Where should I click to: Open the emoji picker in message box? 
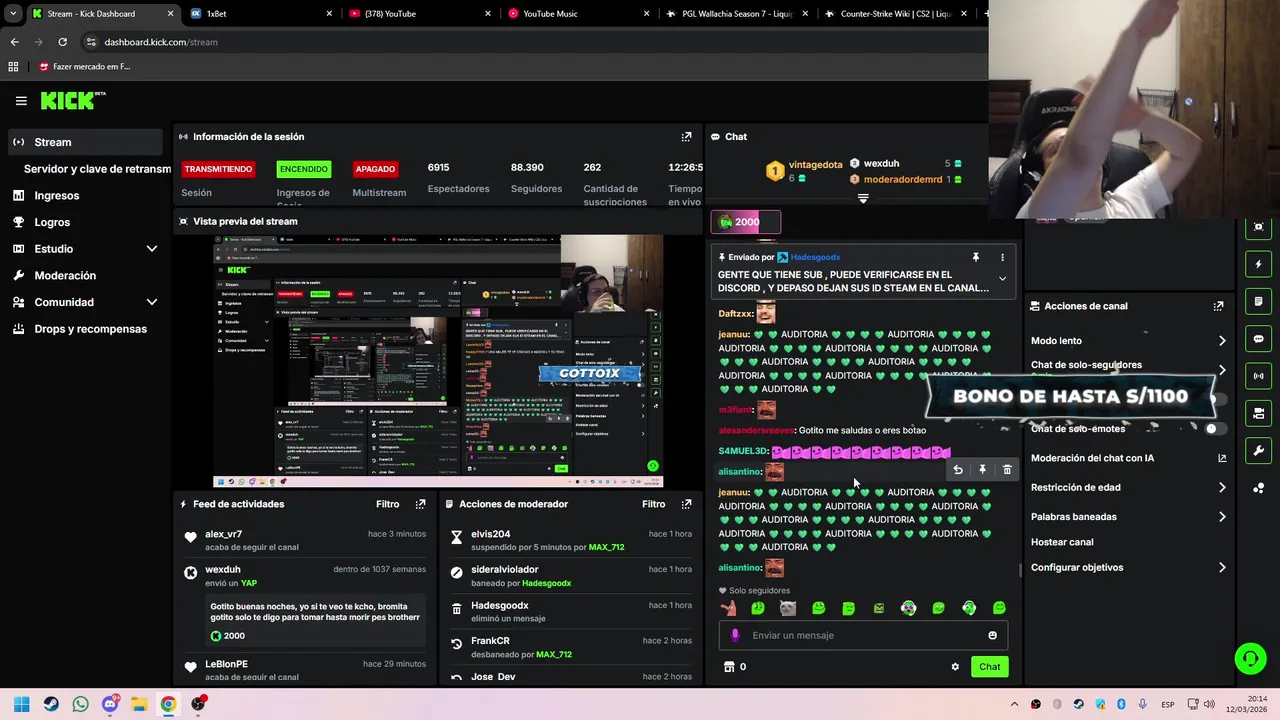point(992,635)
